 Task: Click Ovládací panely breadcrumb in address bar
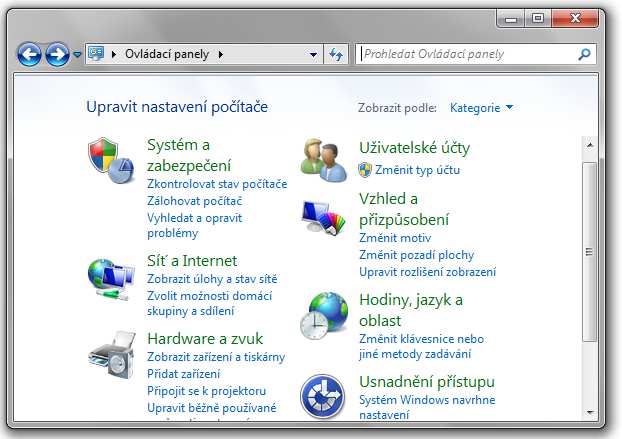tap(167, 54)
